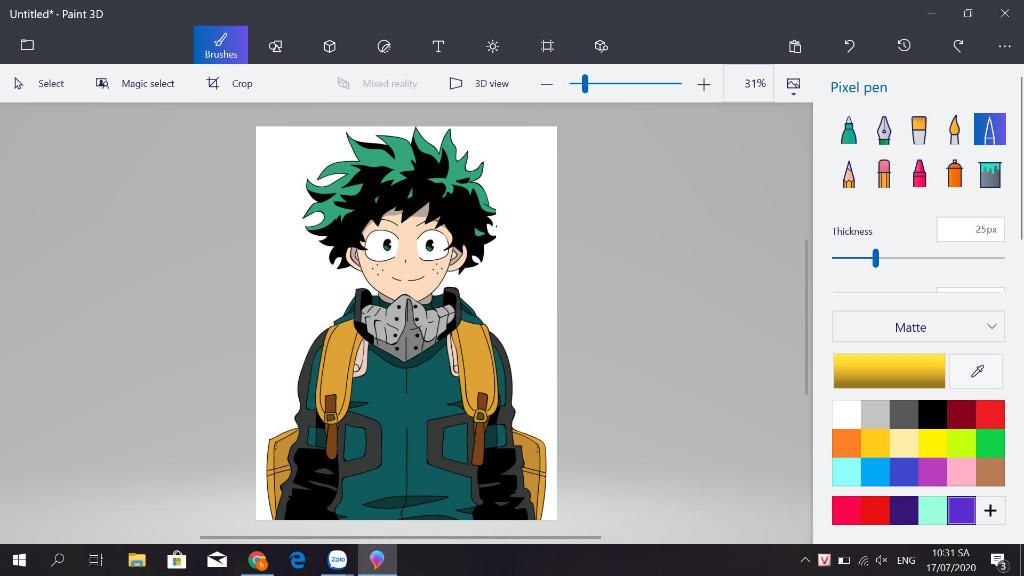Select the Watercolor brush
Image resolution: width=1024 pixels, height=576 pixels.
coord(954,130)
